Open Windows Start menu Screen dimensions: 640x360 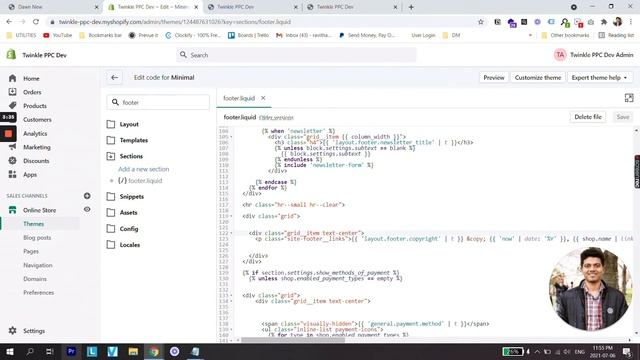(10, 351)
